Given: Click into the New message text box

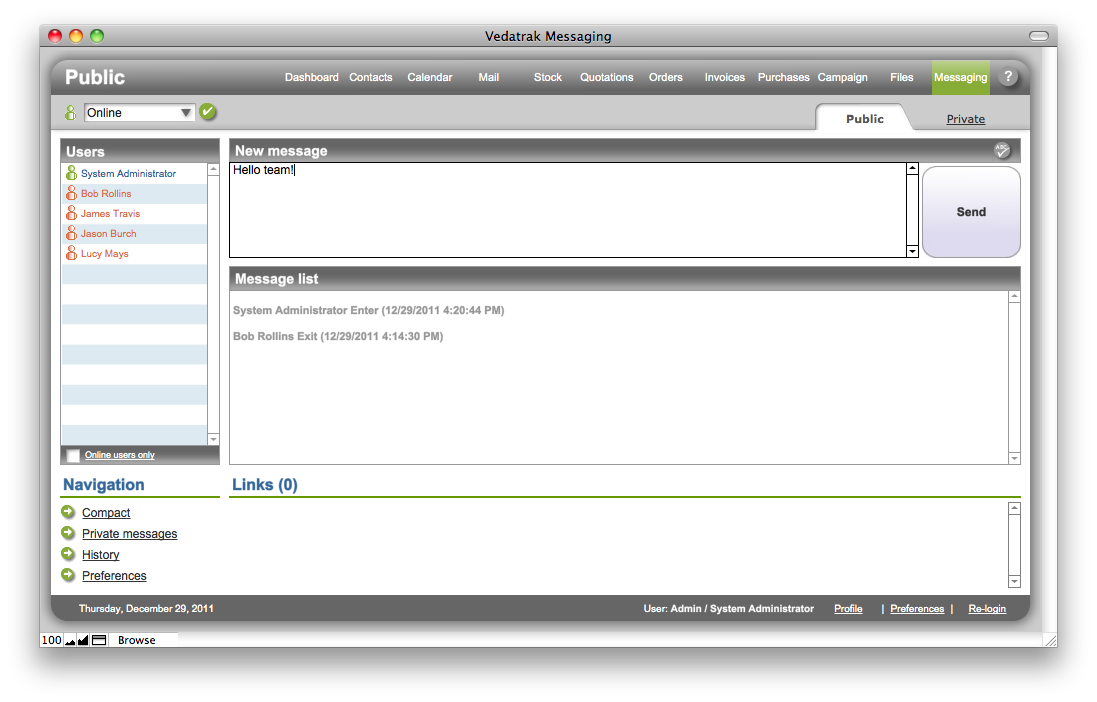Looking at the screenshot, I should [x=567, y=210].
